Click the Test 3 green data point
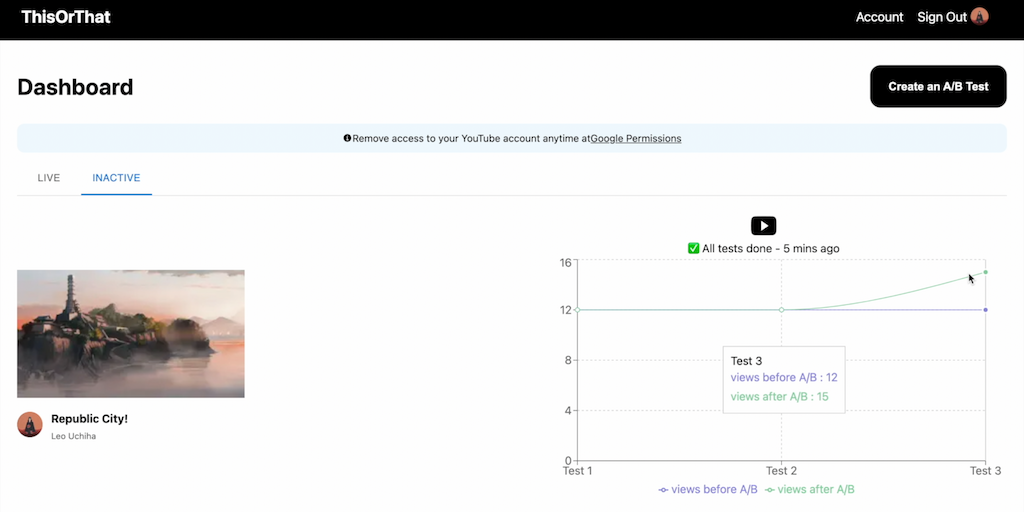Image resolution: width=1024 pixels, height=512 pixels. [986, 272]
